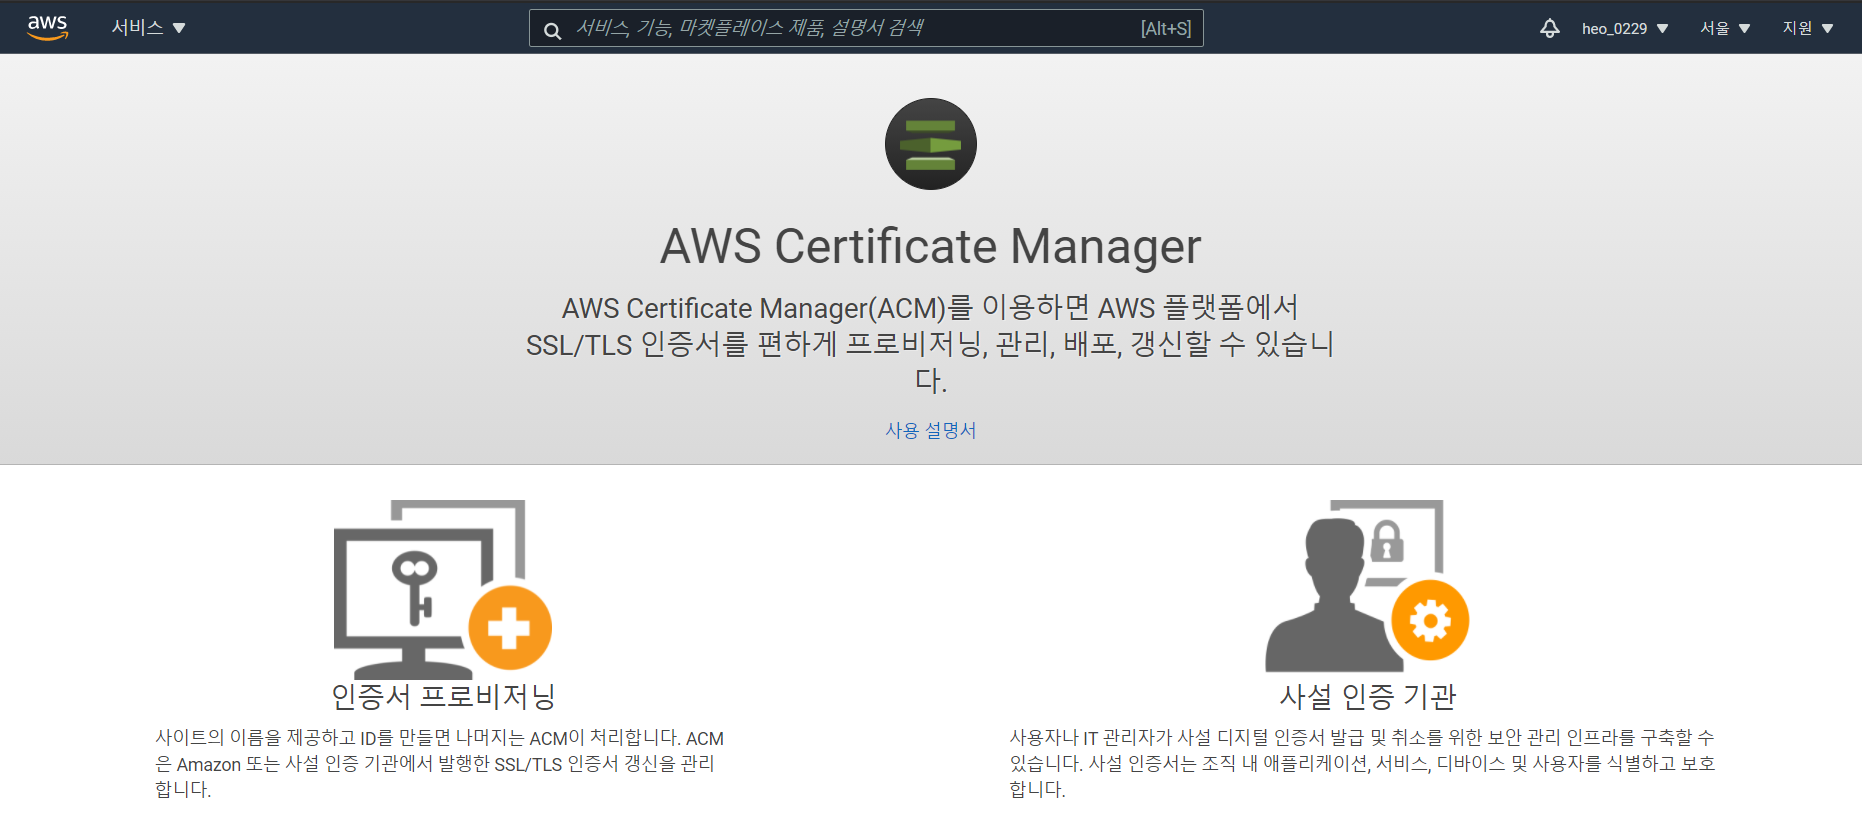
Task: Select the 인증서 프로비저닝 heading
Action: click(x=443, y=696)
